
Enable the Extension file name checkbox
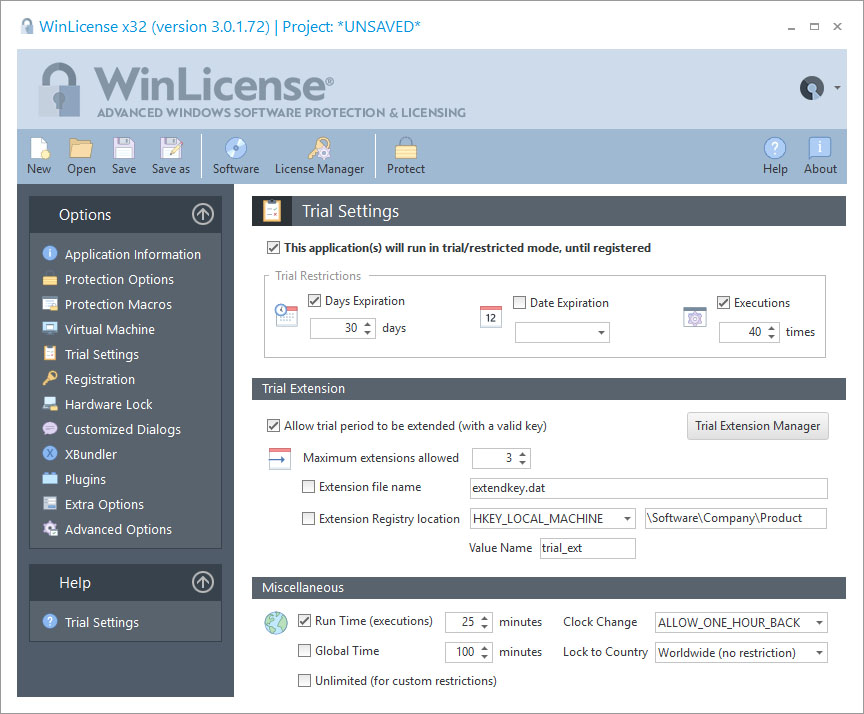pyautogui.click(x=308, y=486)
